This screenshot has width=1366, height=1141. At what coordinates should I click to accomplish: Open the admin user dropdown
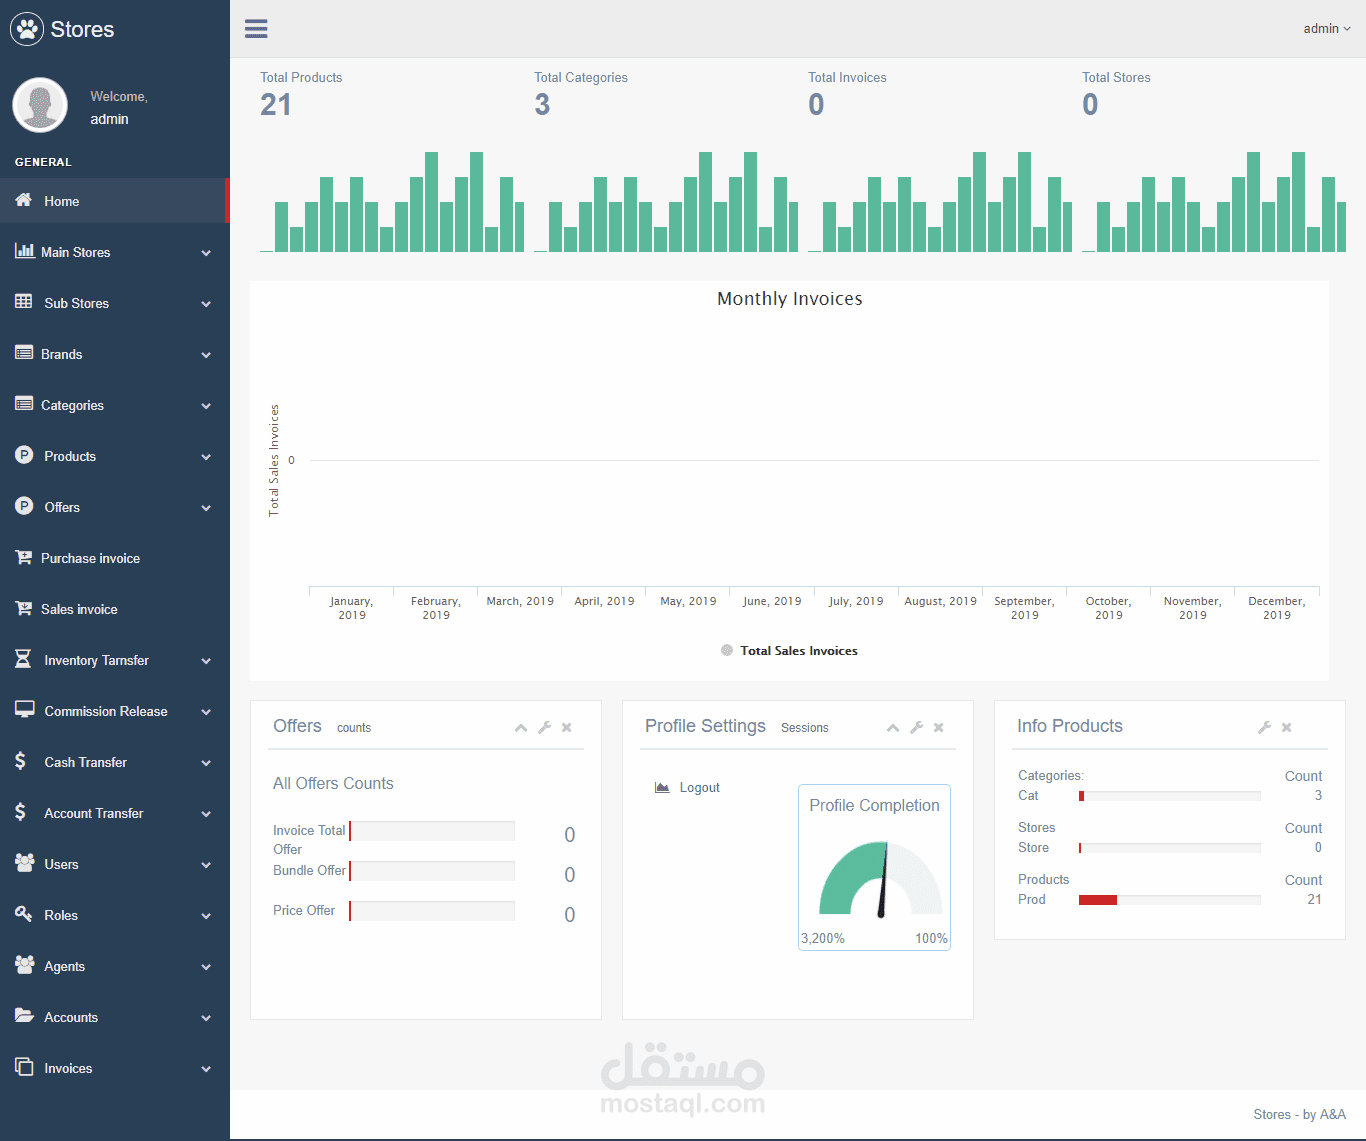(x=1327, y=28)
